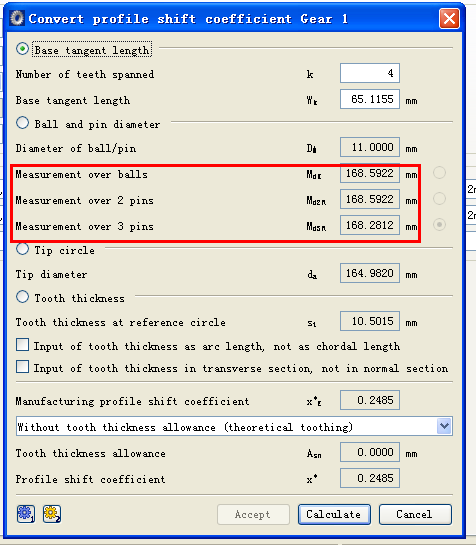Click the yellow gear 2 icon
This screenshot has width=476, height=545.
[52, 514]
